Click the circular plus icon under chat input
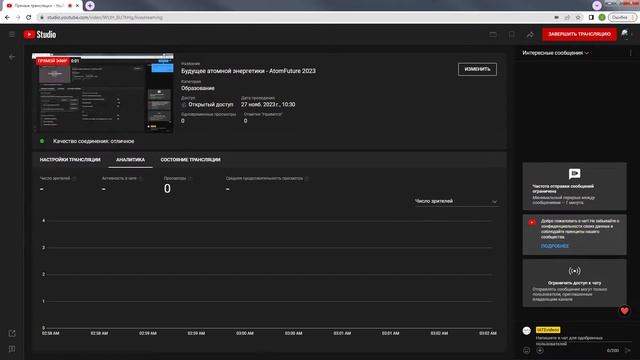The height and width of the screenshot is (360, 640). 540,350
